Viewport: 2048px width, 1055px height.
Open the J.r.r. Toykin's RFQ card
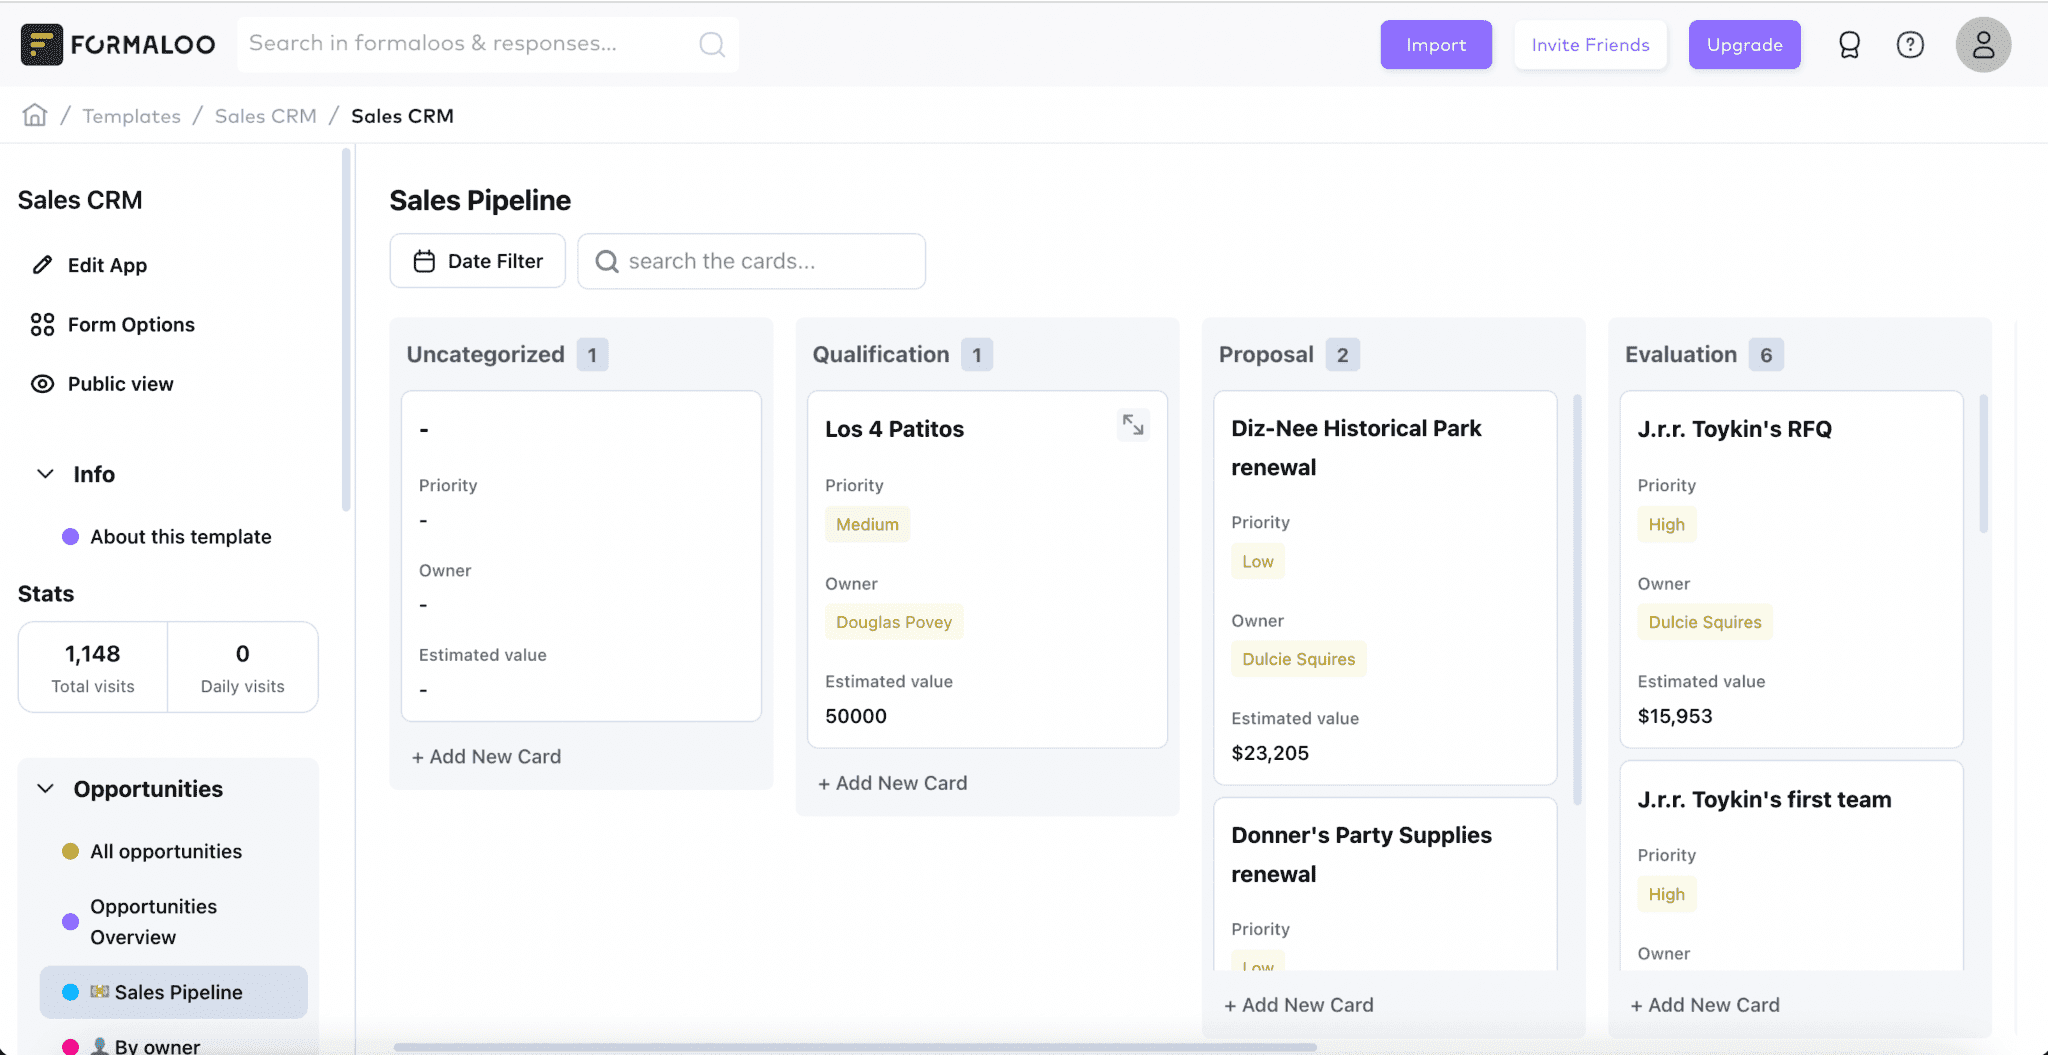[x=1791, y=569]
